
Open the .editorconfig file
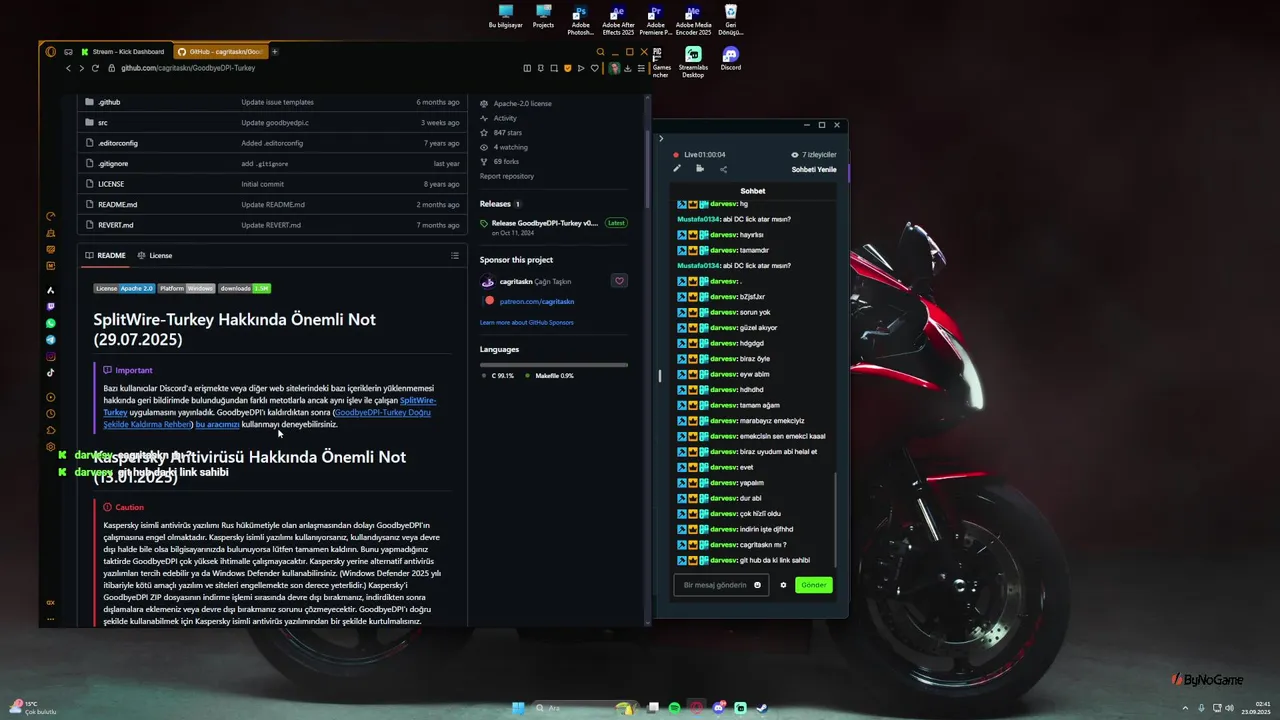pyautogui.click(x=118, y=143)
